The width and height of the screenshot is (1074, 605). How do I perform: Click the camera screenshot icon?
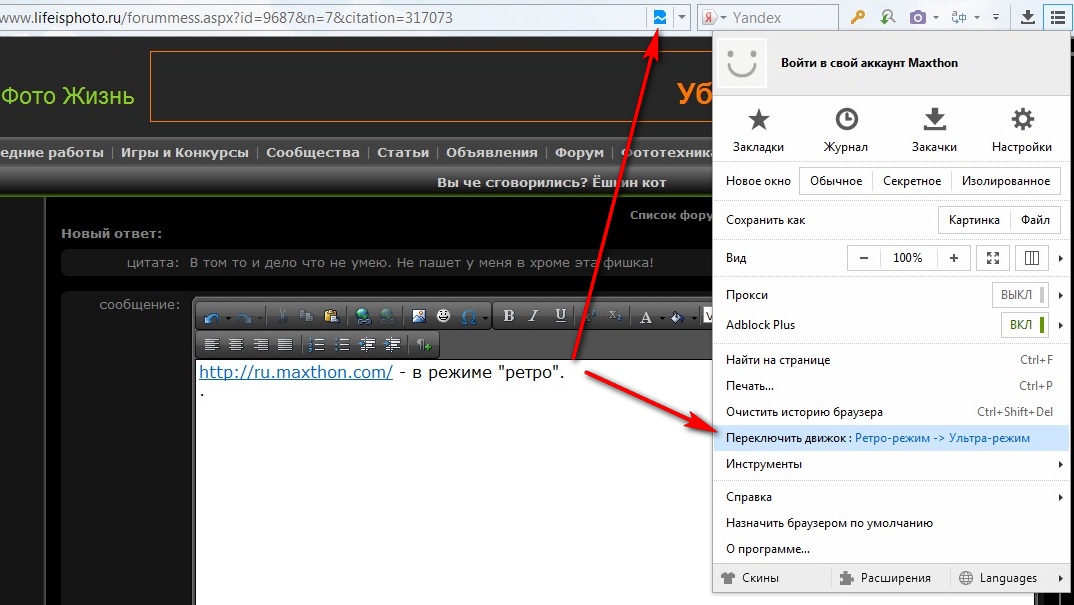click(x=917, y=17)
